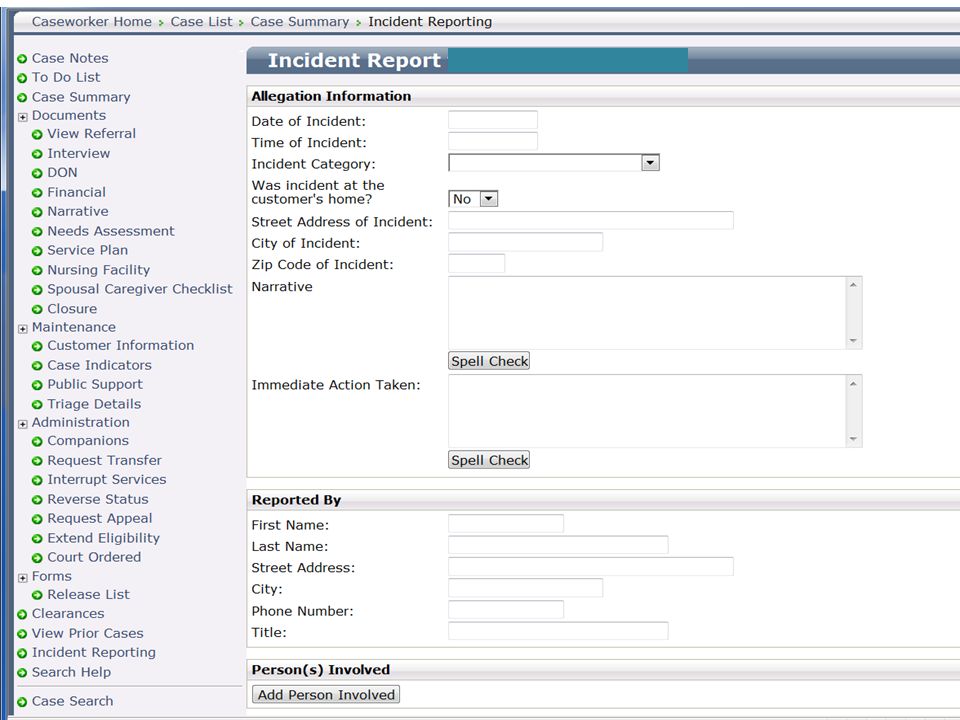The height and width of the screenshot is (720, 960).
Task: Click green arrow icon beside Reverse Status
Action: pyautogui.click(x=37, y=500)
